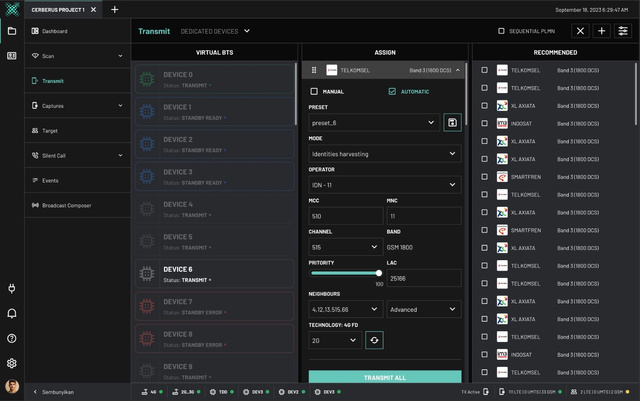The width and height of the screenshot is (640, 401).
Task: Open the Mode dropdown showing Identities harvesting
Action: click(x=385, y=154)
